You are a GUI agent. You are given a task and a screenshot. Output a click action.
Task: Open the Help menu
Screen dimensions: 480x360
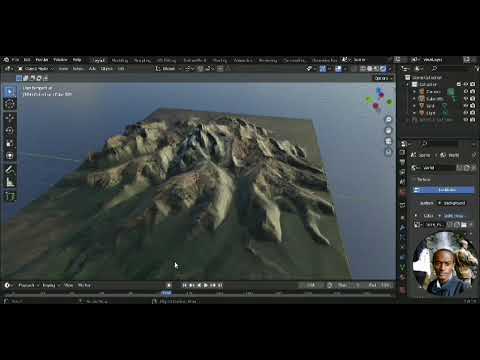pyautogui.click(x=77, y=60)
